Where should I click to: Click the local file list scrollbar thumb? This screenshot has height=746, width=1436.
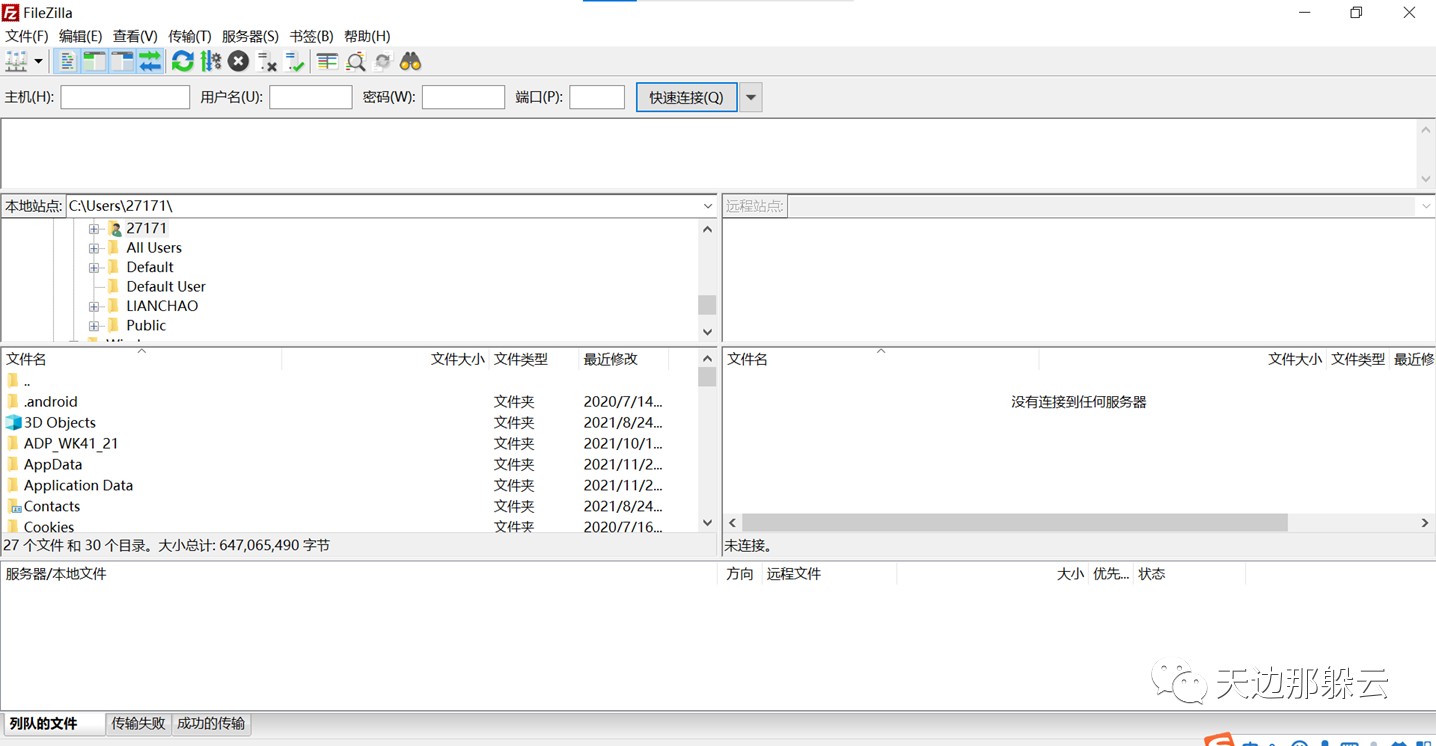tap(708, 377)
